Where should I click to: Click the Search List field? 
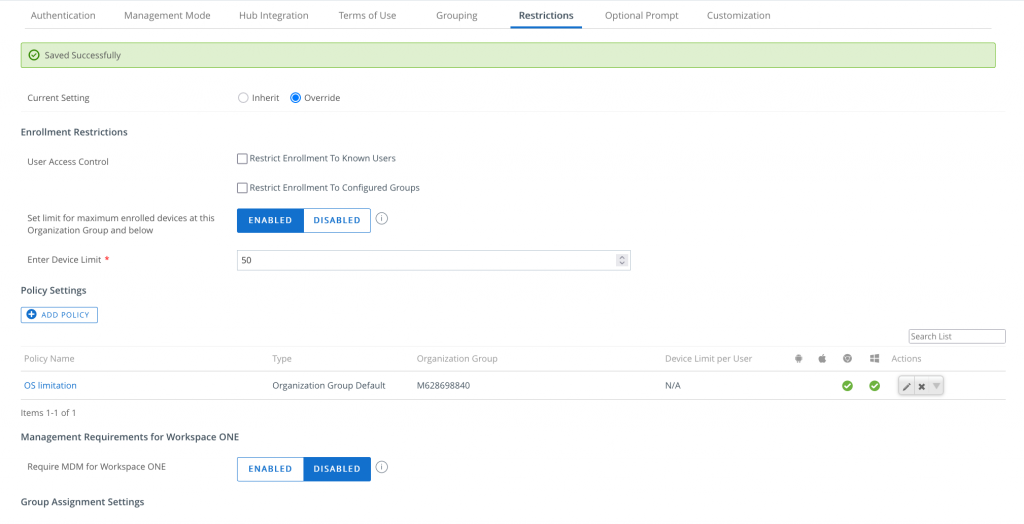(956, 337)
